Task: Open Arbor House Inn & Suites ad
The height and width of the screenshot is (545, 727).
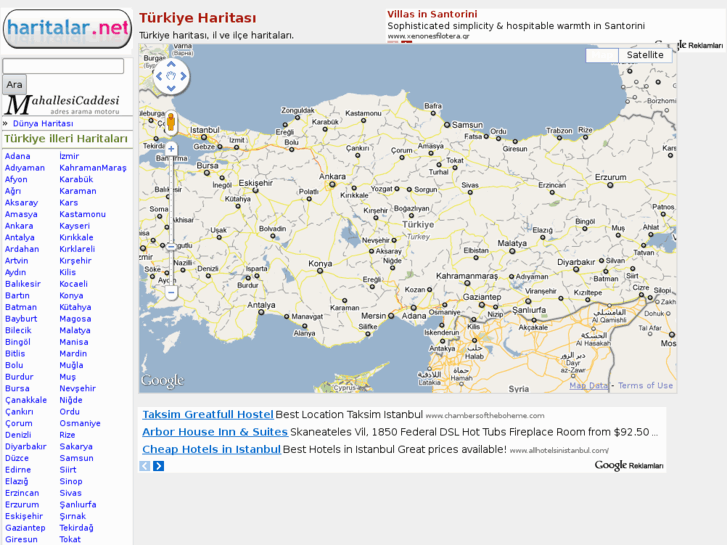Action: tap(215, 432)
